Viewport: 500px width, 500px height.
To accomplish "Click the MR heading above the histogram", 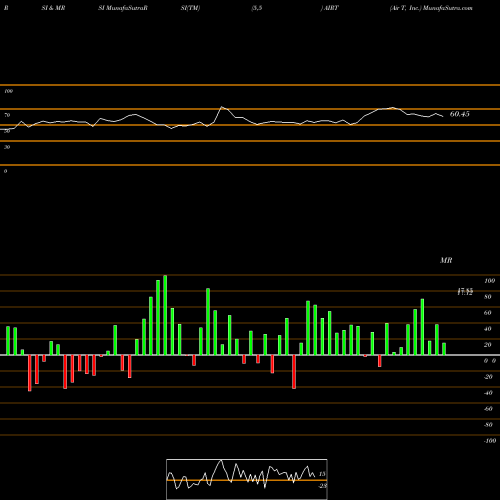I will 446,260.
